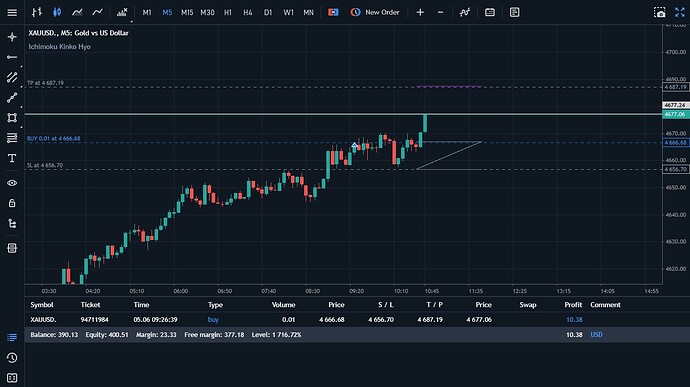Select the XAUUSD. position row symbol
The height and width of the screenshot is (387, 690).
(x=43, y=320)
